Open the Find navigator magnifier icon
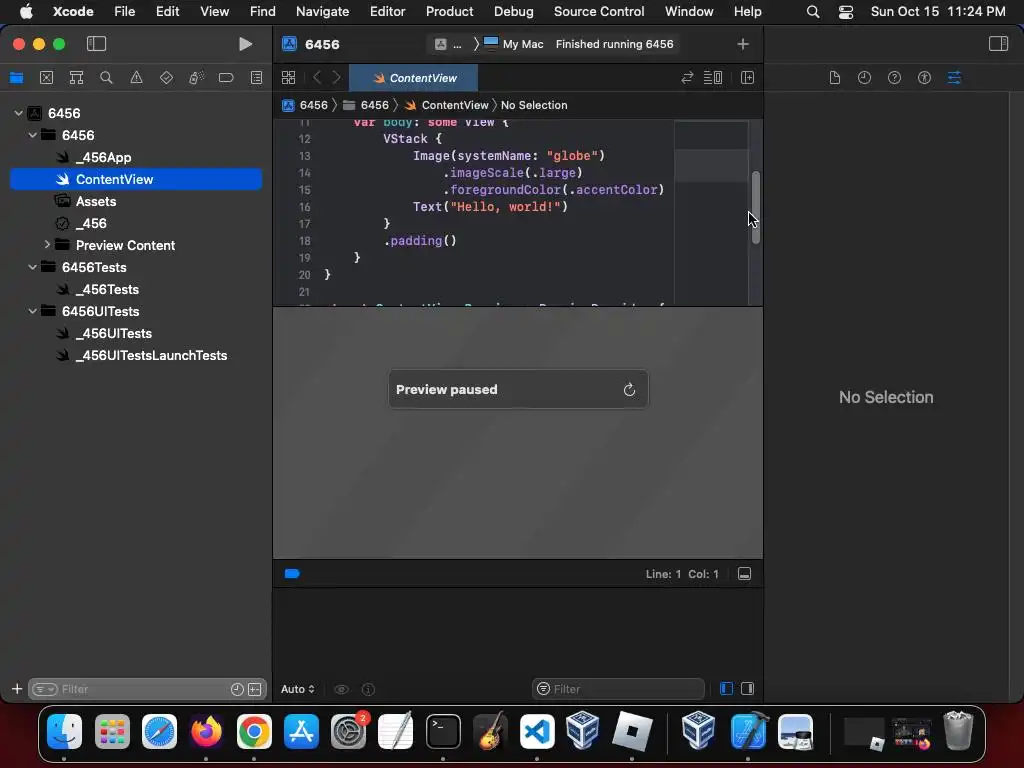 pos(106,78)
